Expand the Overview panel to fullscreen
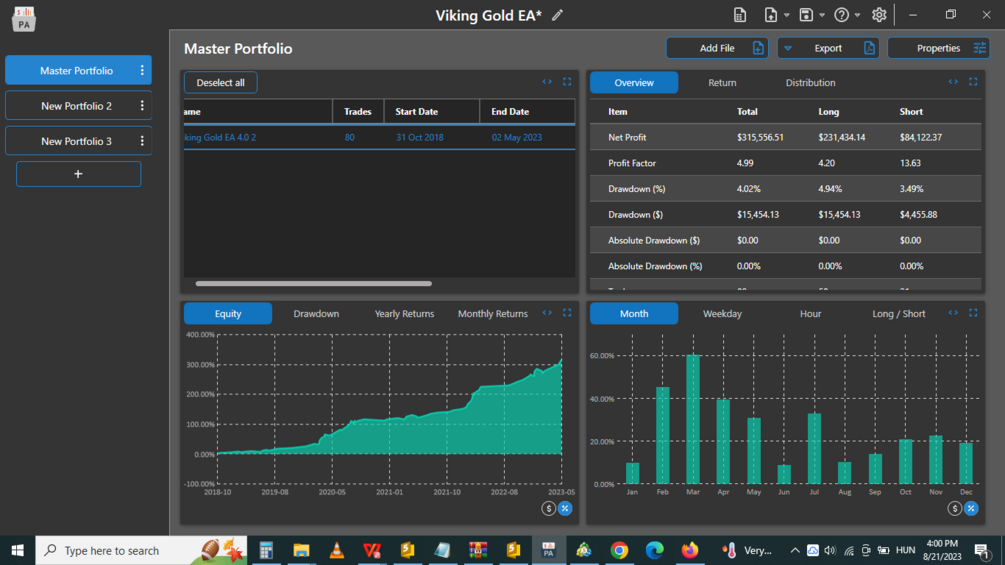The height and width of the screenshot is (565, 1005). click(x=973, y=82)
